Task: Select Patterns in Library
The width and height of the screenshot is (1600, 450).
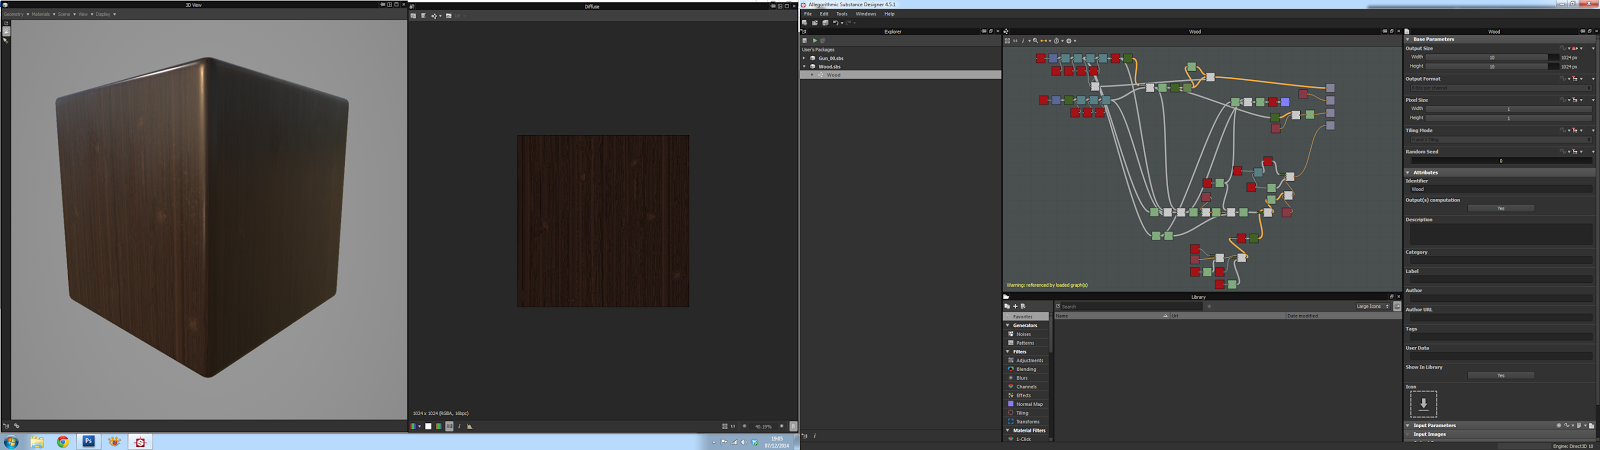Action: (1025, 343)
